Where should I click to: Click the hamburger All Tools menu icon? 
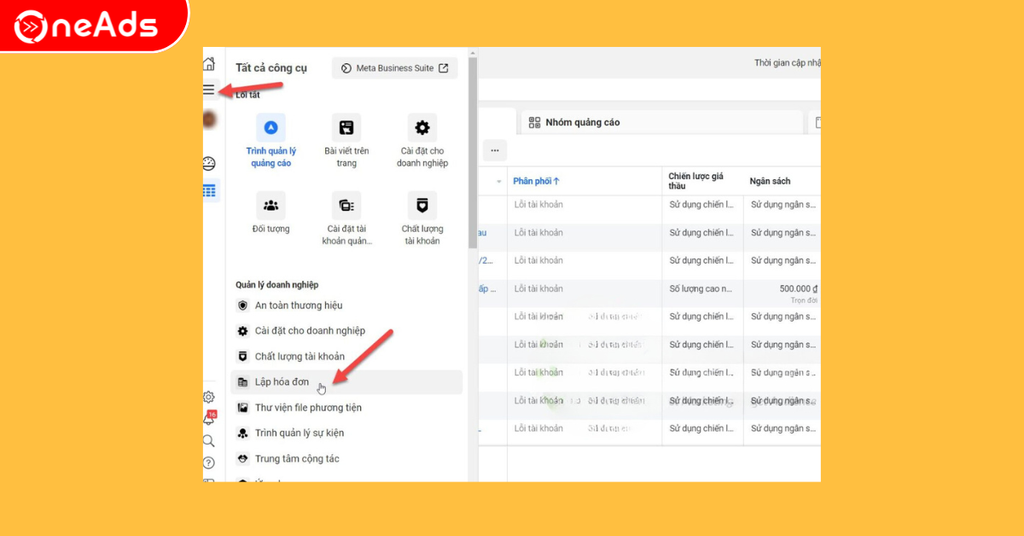pyautogui.click(x=209, y=89)
